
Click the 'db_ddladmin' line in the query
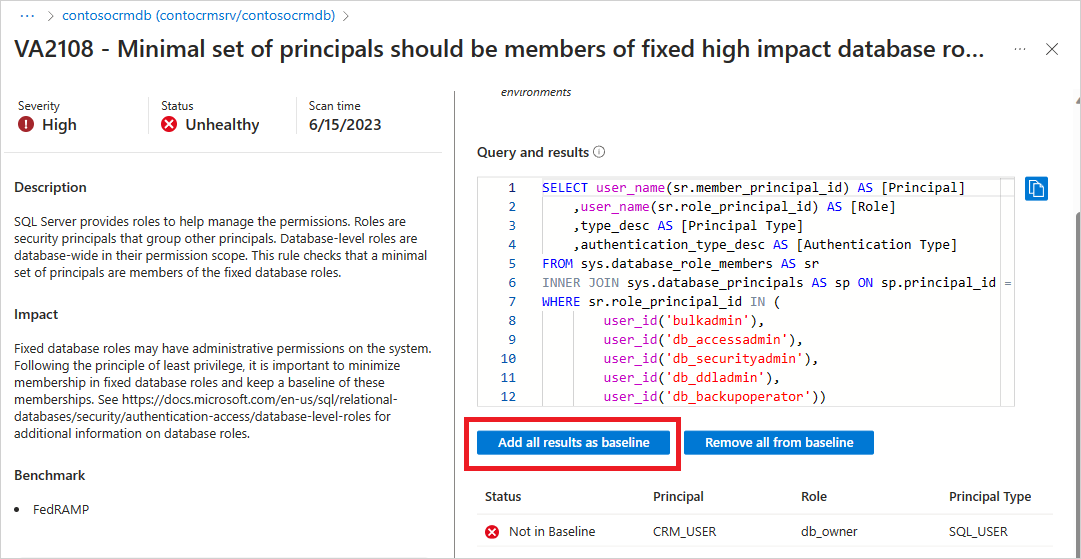pos(691,377)
